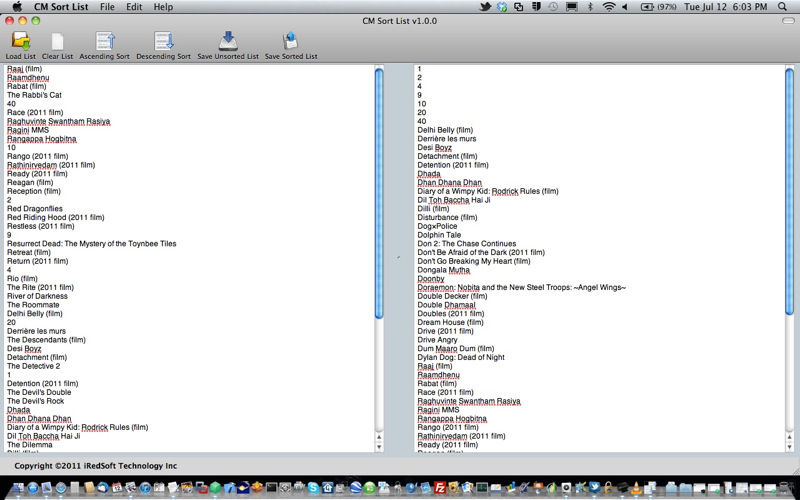Open the Time Machine menu bar icon
Screen dimensions: 800x500
pyautogui.click(x=554, y=7)
